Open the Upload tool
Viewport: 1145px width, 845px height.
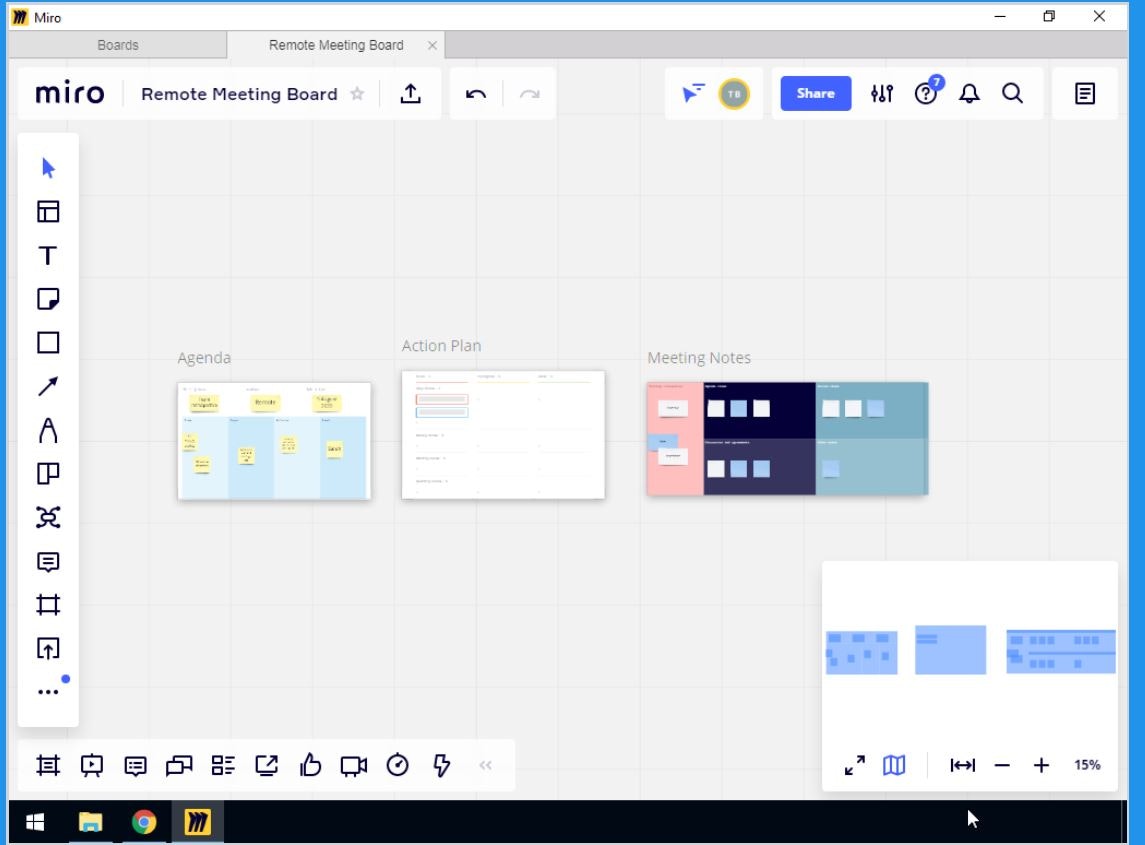tap(48, 649)
